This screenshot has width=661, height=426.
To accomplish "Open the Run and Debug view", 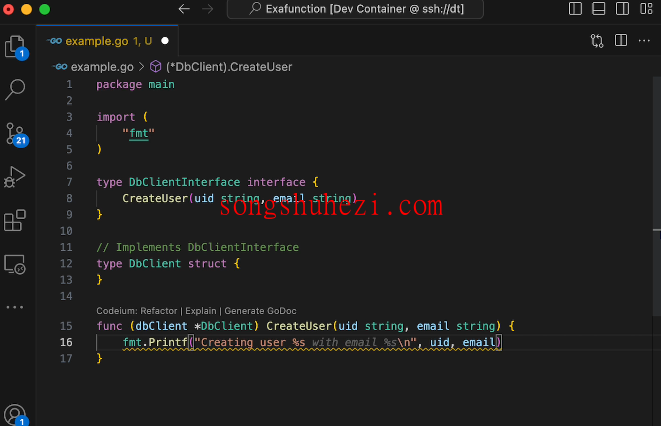I will point(15,177).
